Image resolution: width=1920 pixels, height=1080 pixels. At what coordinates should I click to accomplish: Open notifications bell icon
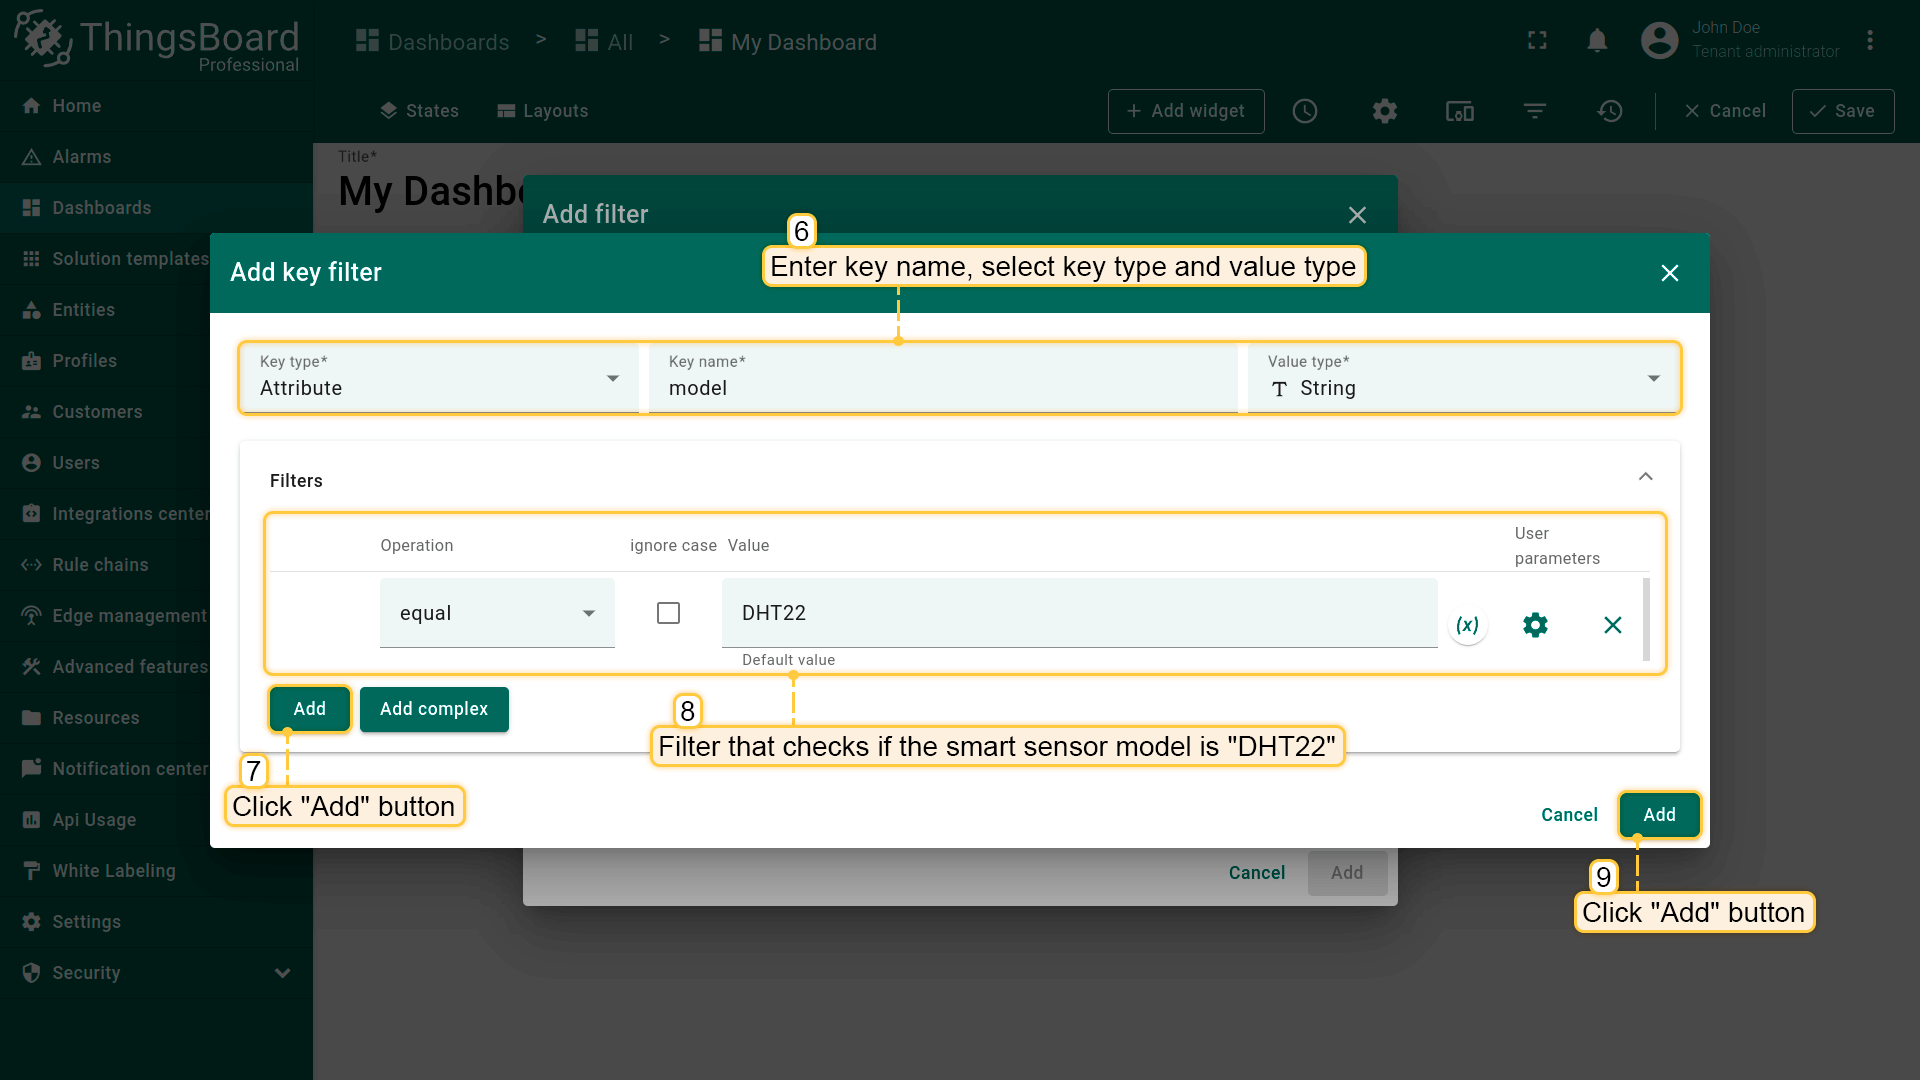(1597, 41)
